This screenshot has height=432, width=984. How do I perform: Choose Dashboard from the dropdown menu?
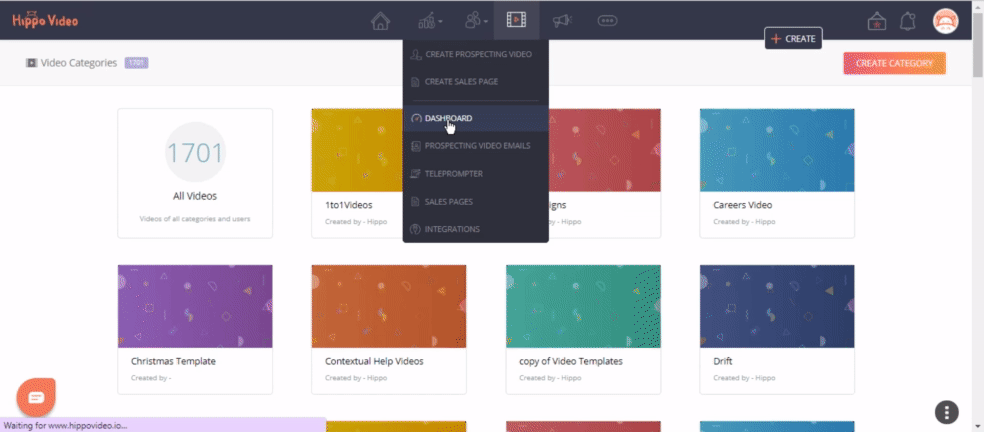pyautogui.click(x=476, y=118)
